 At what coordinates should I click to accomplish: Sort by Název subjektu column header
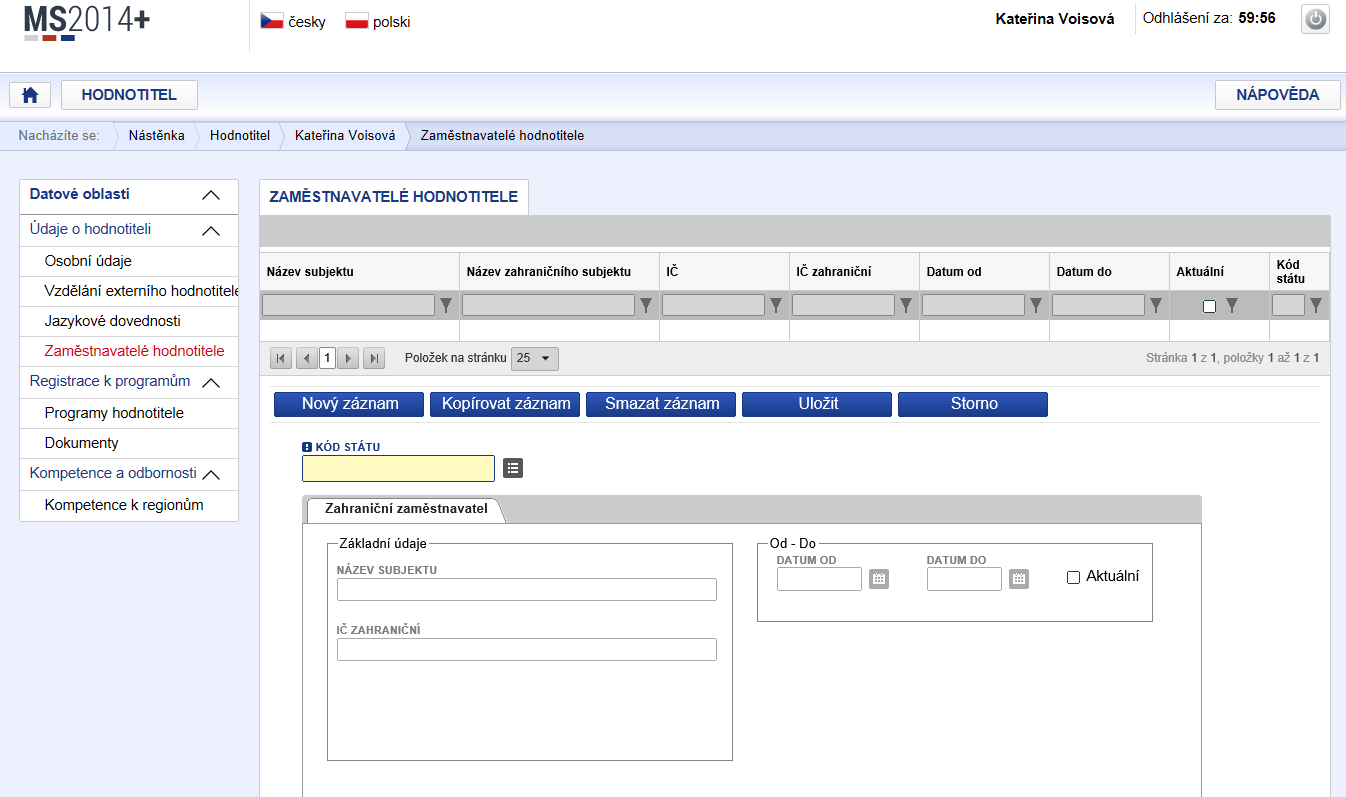pyautogui.click(x=310, y=272)
